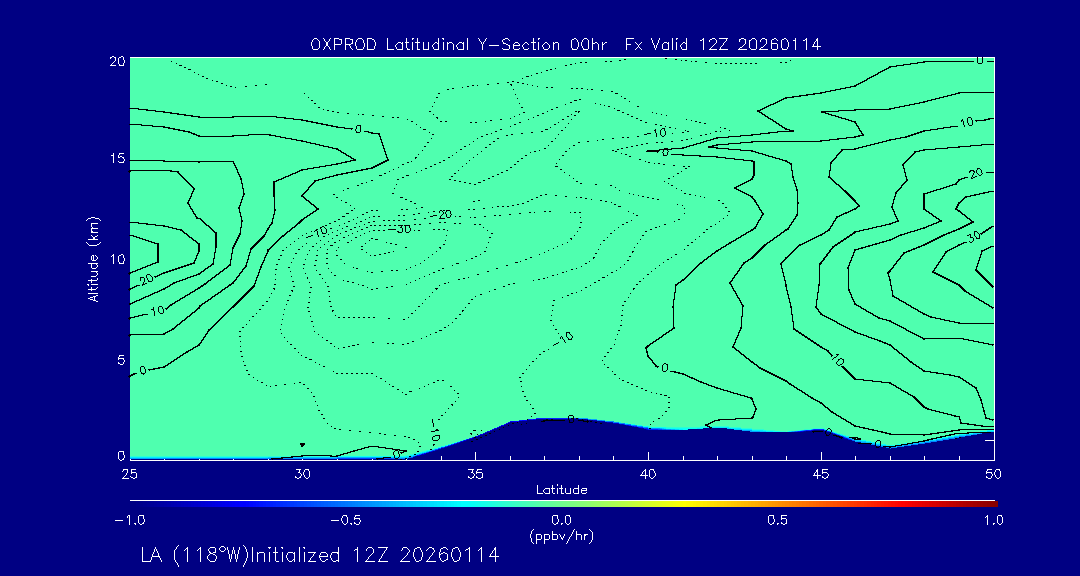Screen dimensions: 1080x576
Task: Click the -30 dotted contour label
Action: (404, 229)
